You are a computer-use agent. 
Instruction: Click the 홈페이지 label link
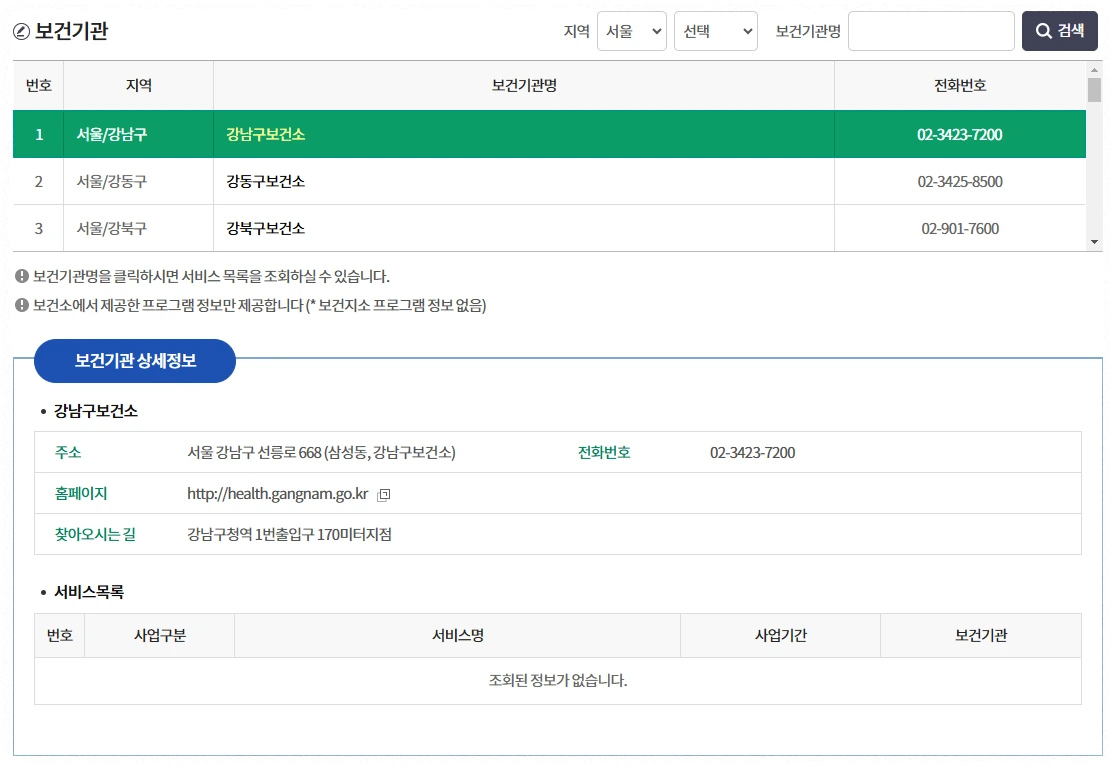[80, 492]
